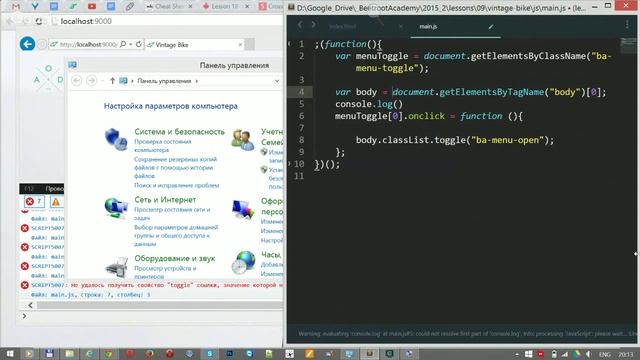640x360 pixels.
Task: Open the pinned paperclip-link tab in Chrome
Action: pos(130,7)
